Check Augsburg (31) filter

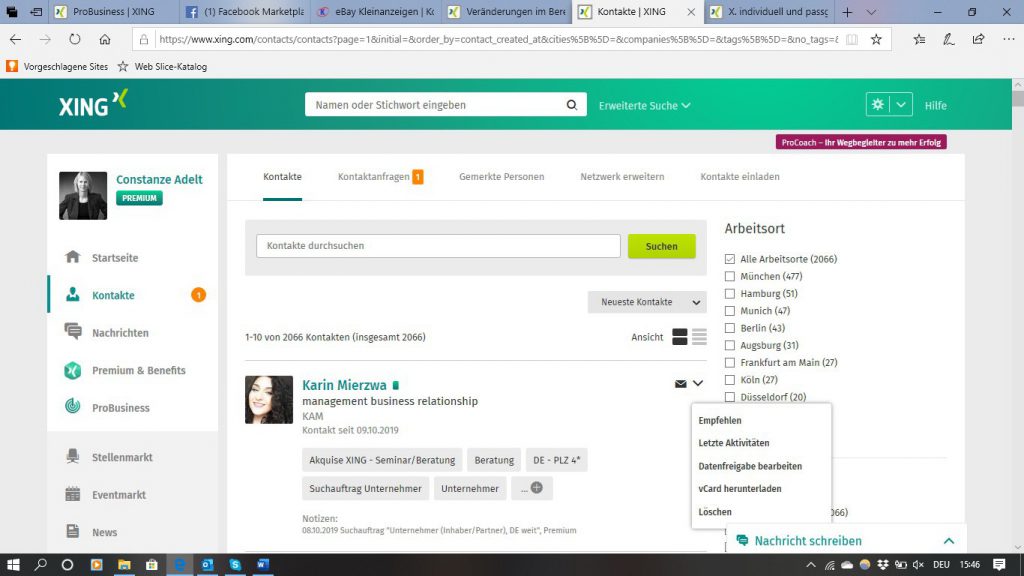(x=729, y=345)
